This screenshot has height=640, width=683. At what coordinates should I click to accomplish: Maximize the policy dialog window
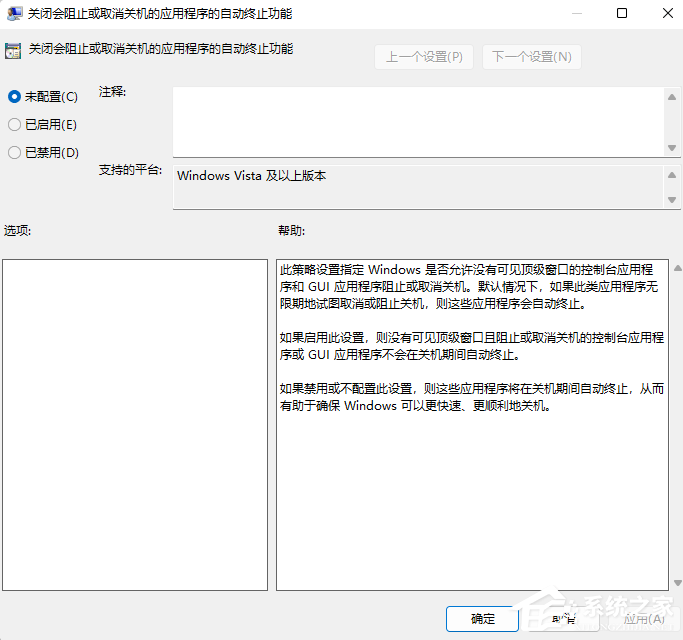coord(622,14)
